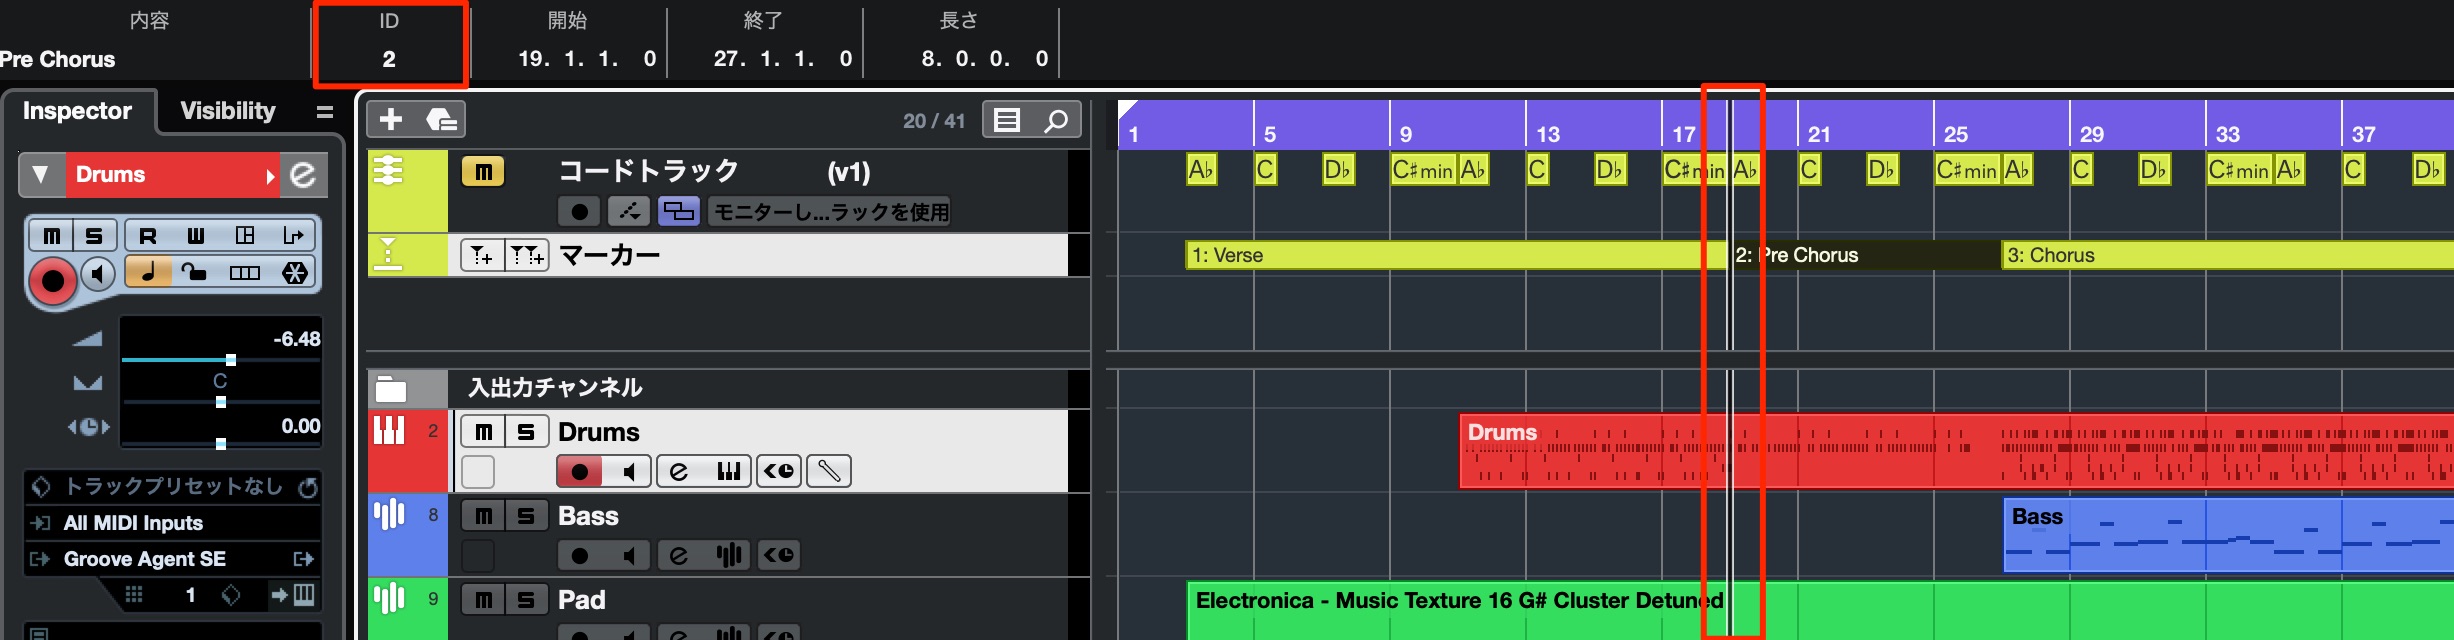Toggle Inspector lock track icon
The image size is (2454, 640).
click(x=195, y=272)
